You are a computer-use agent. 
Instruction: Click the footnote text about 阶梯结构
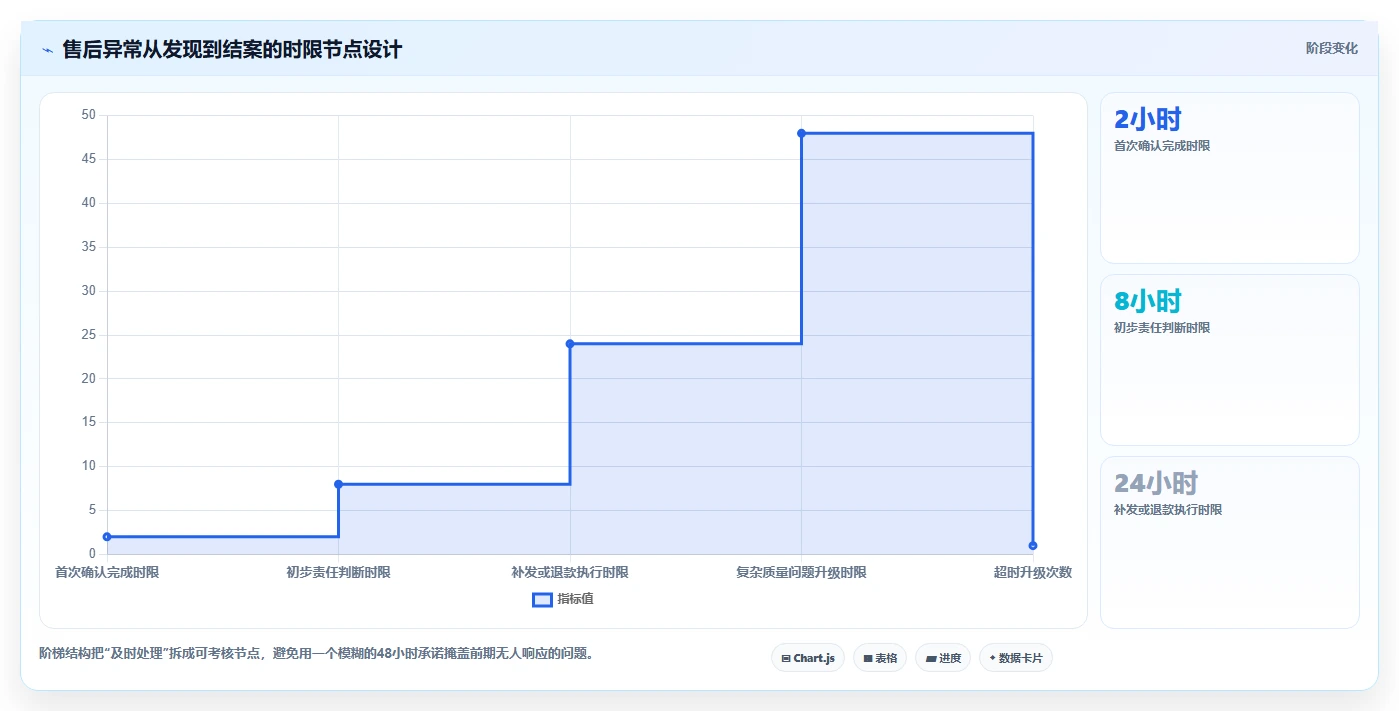[x=317, y=654]
